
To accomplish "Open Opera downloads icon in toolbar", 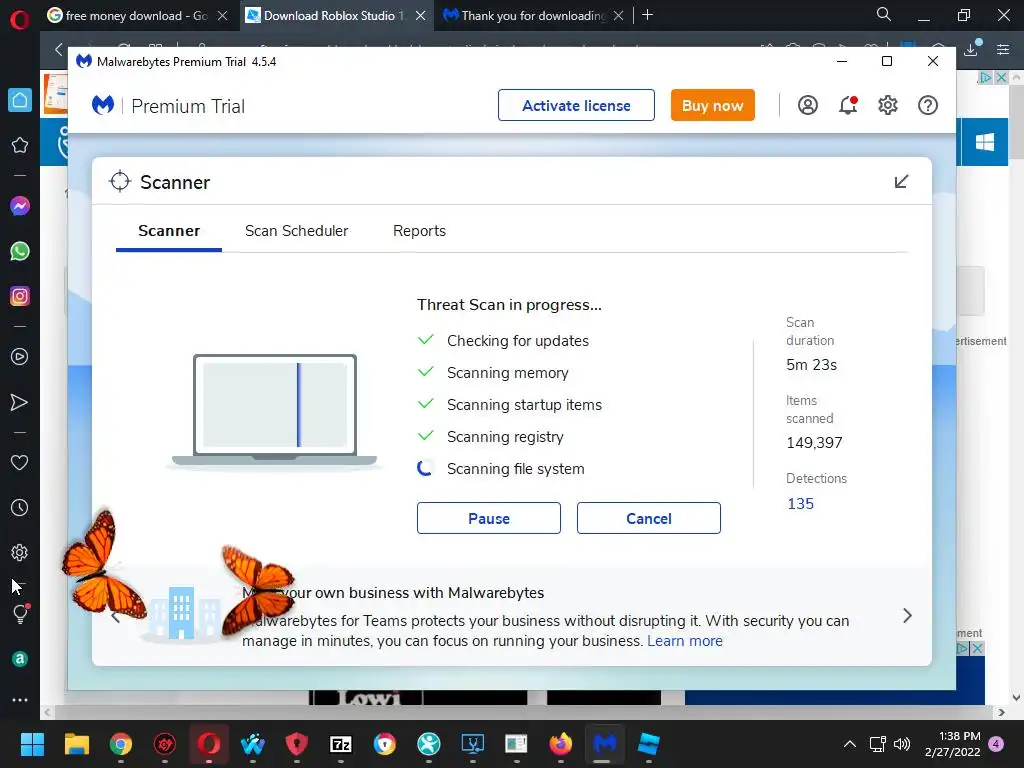I will pos(972,49).
